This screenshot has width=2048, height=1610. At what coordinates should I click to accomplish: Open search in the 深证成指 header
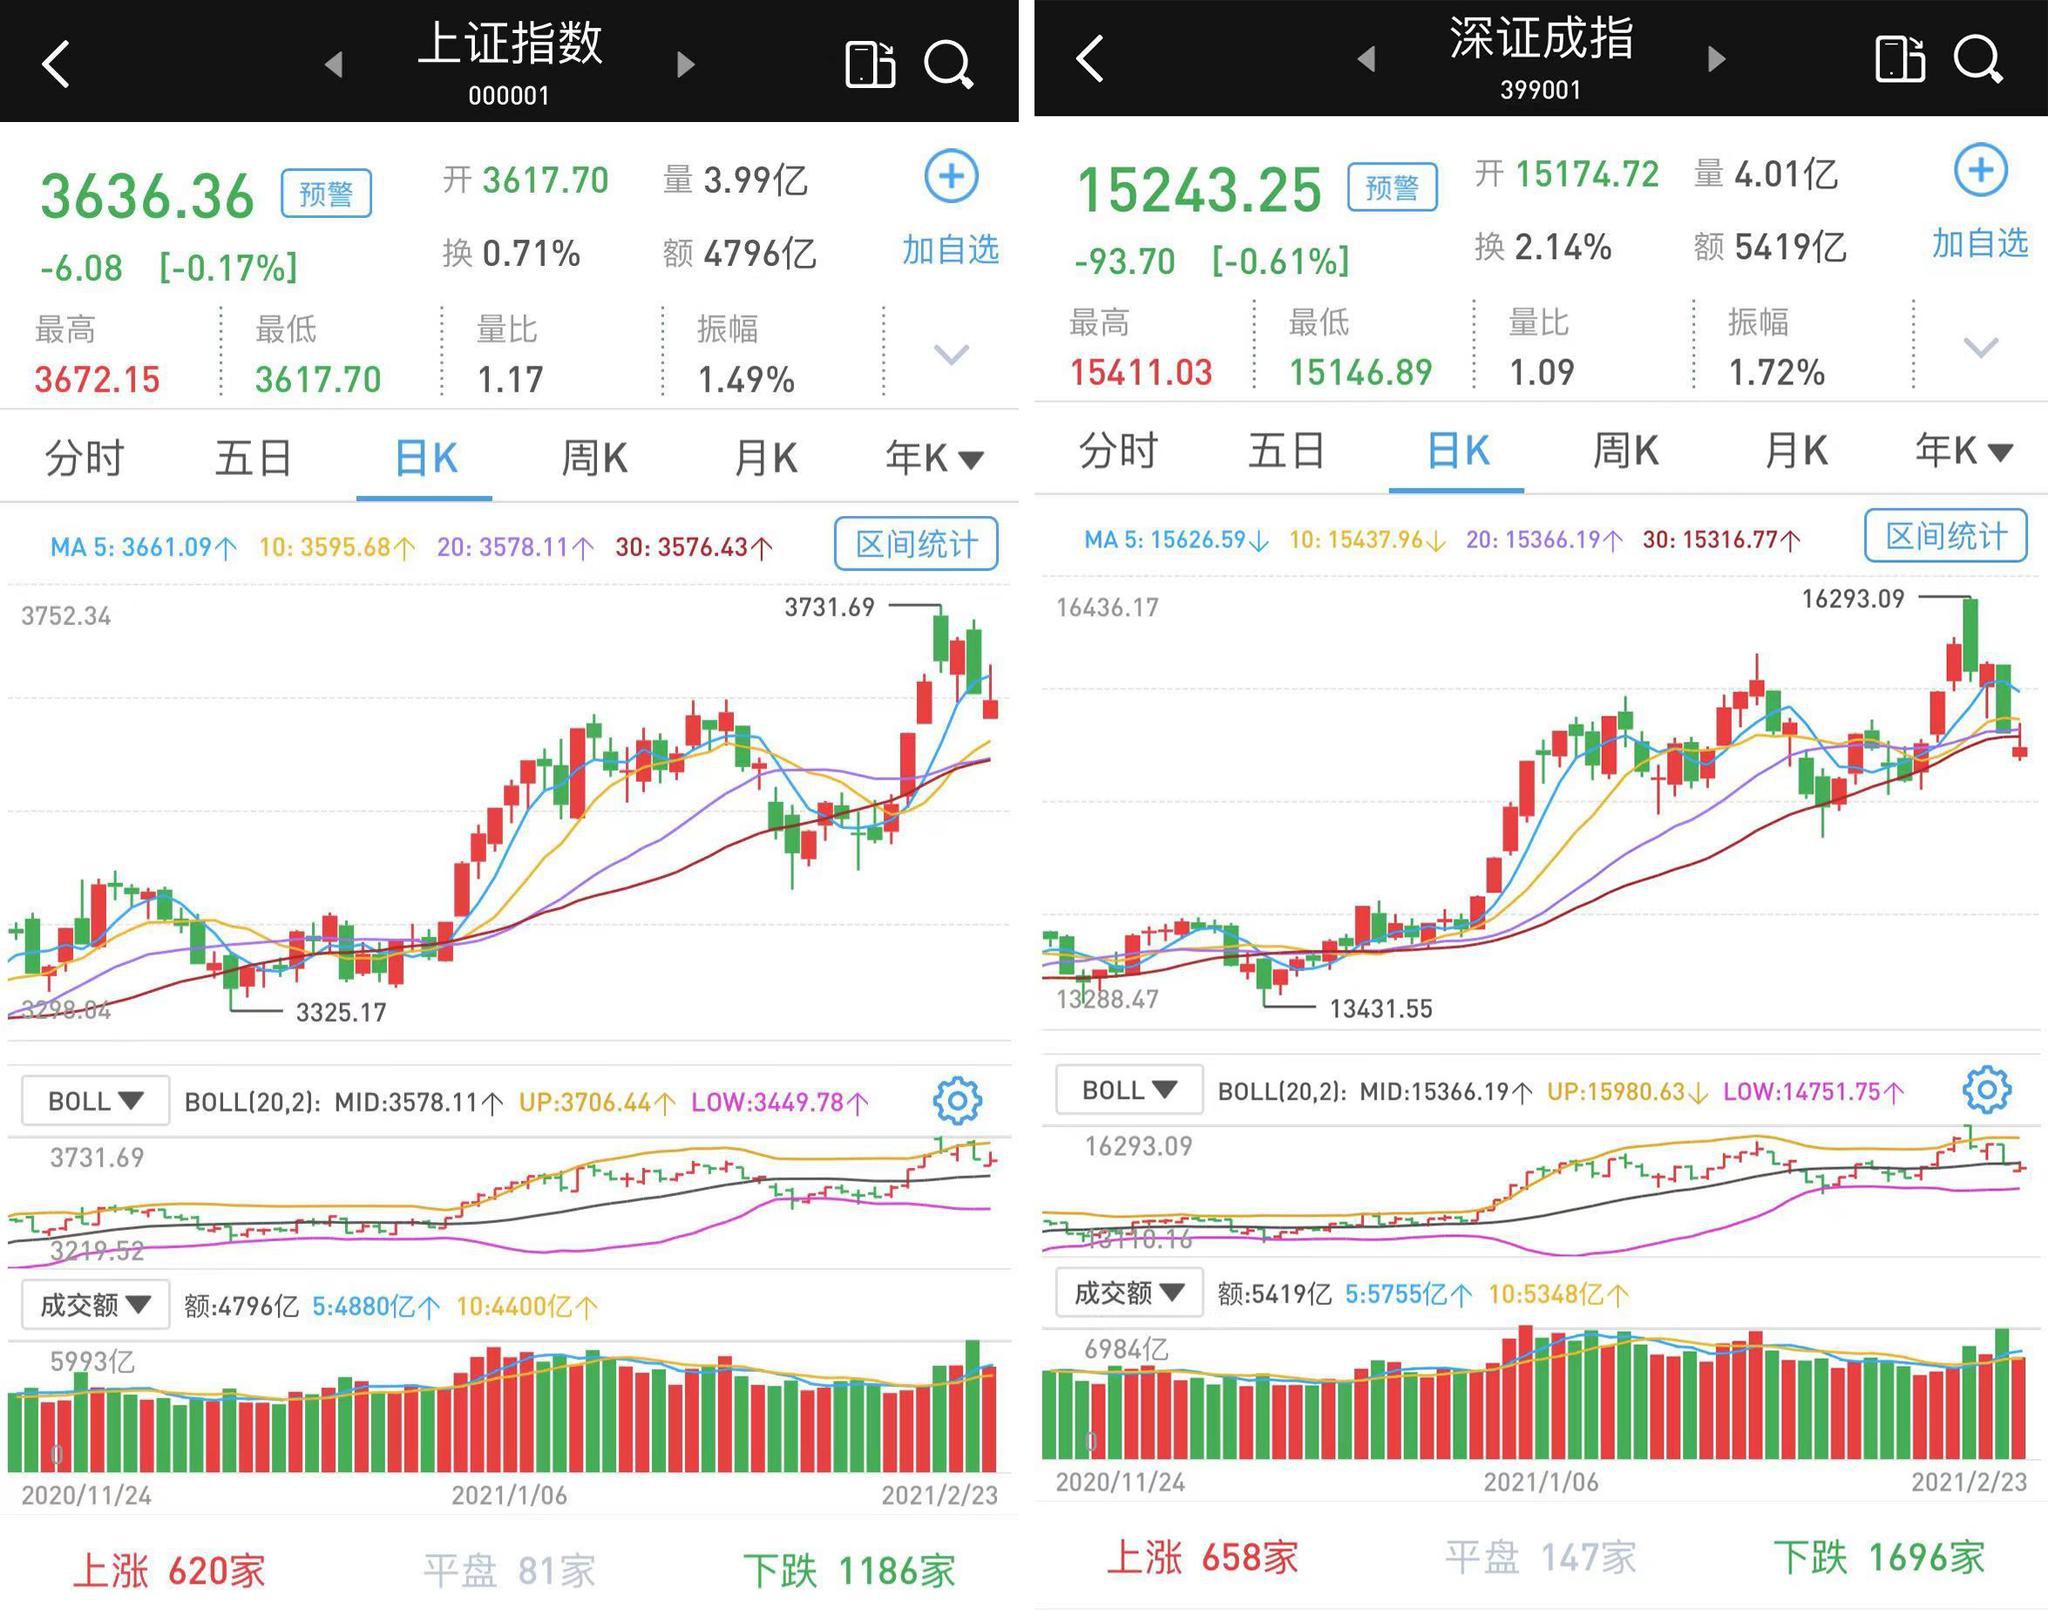(x=1979, y=58)
